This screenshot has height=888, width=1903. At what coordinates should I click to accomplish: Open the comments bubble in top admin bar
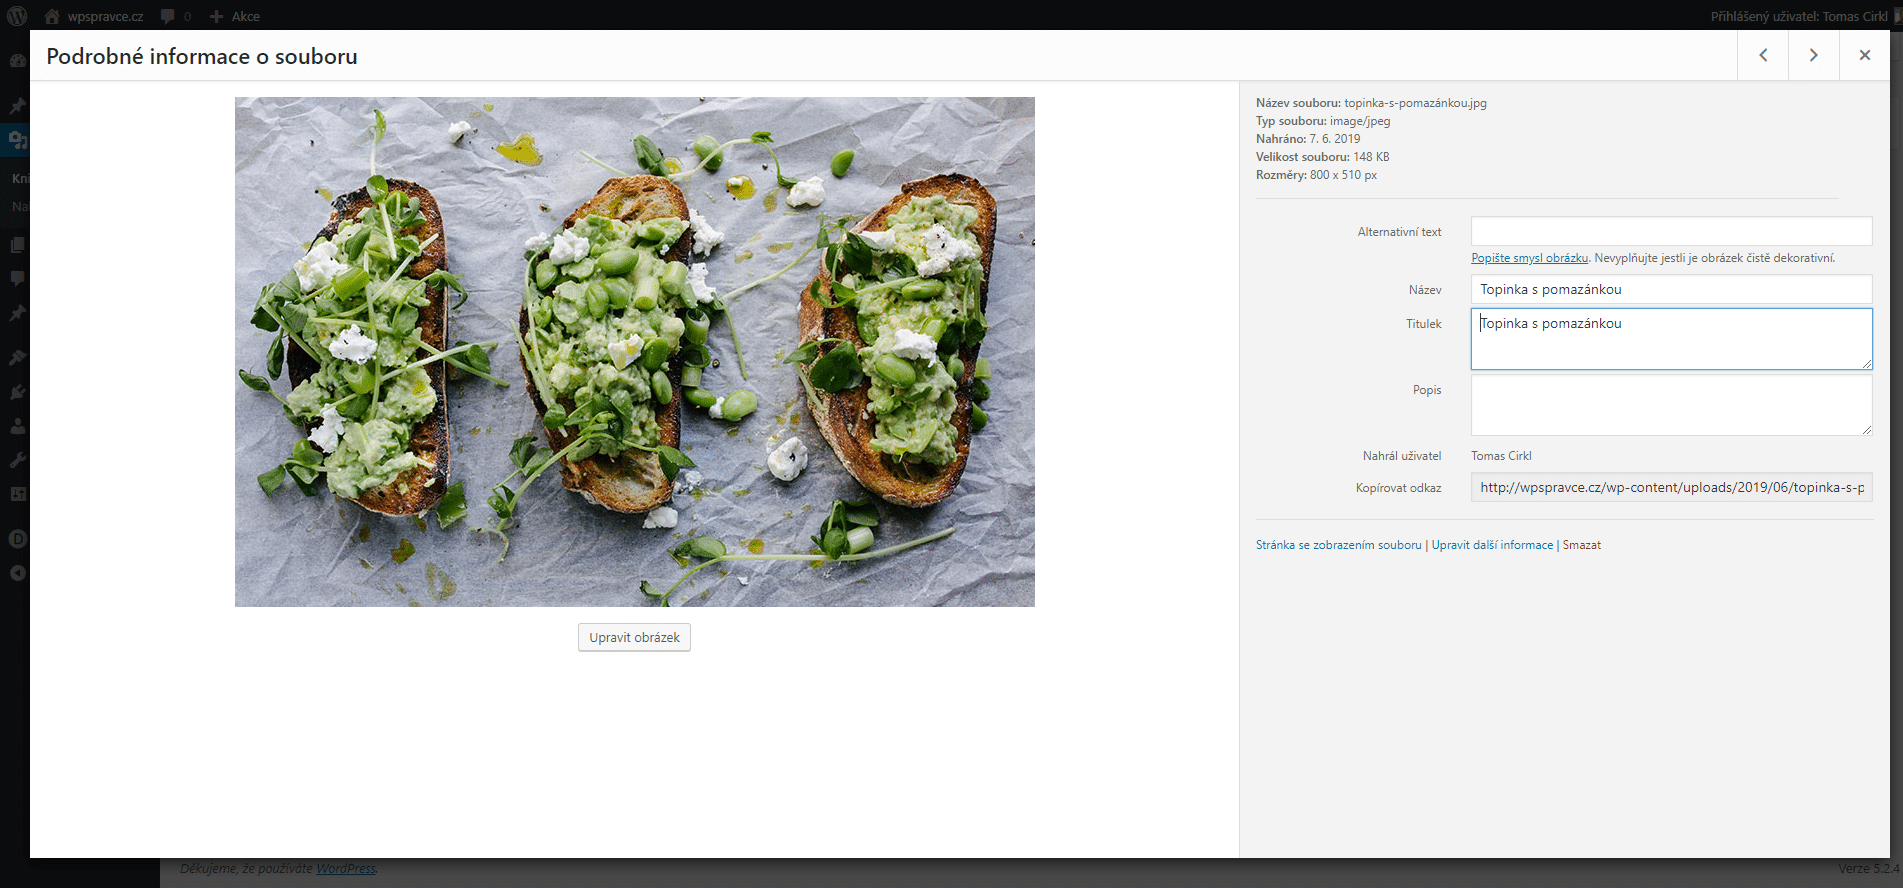(168, 16)
